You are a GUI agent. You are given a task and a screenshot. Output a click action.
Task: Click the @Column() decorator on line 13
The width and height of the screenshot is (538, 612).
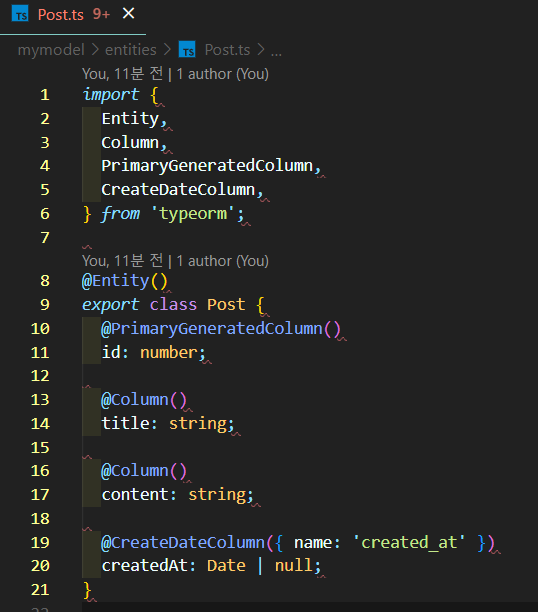[x=144, y=400]
